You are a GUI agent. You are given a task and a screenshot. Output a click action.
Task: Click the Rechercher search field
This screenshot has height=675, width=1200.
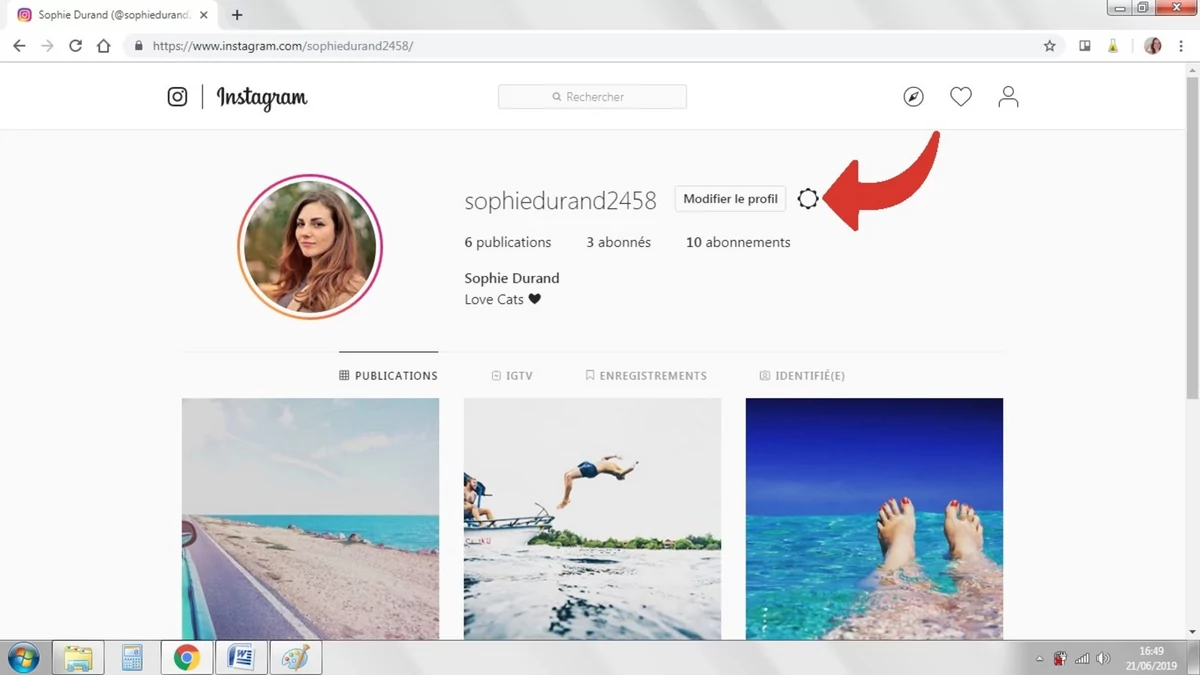[x=592, y=97]
